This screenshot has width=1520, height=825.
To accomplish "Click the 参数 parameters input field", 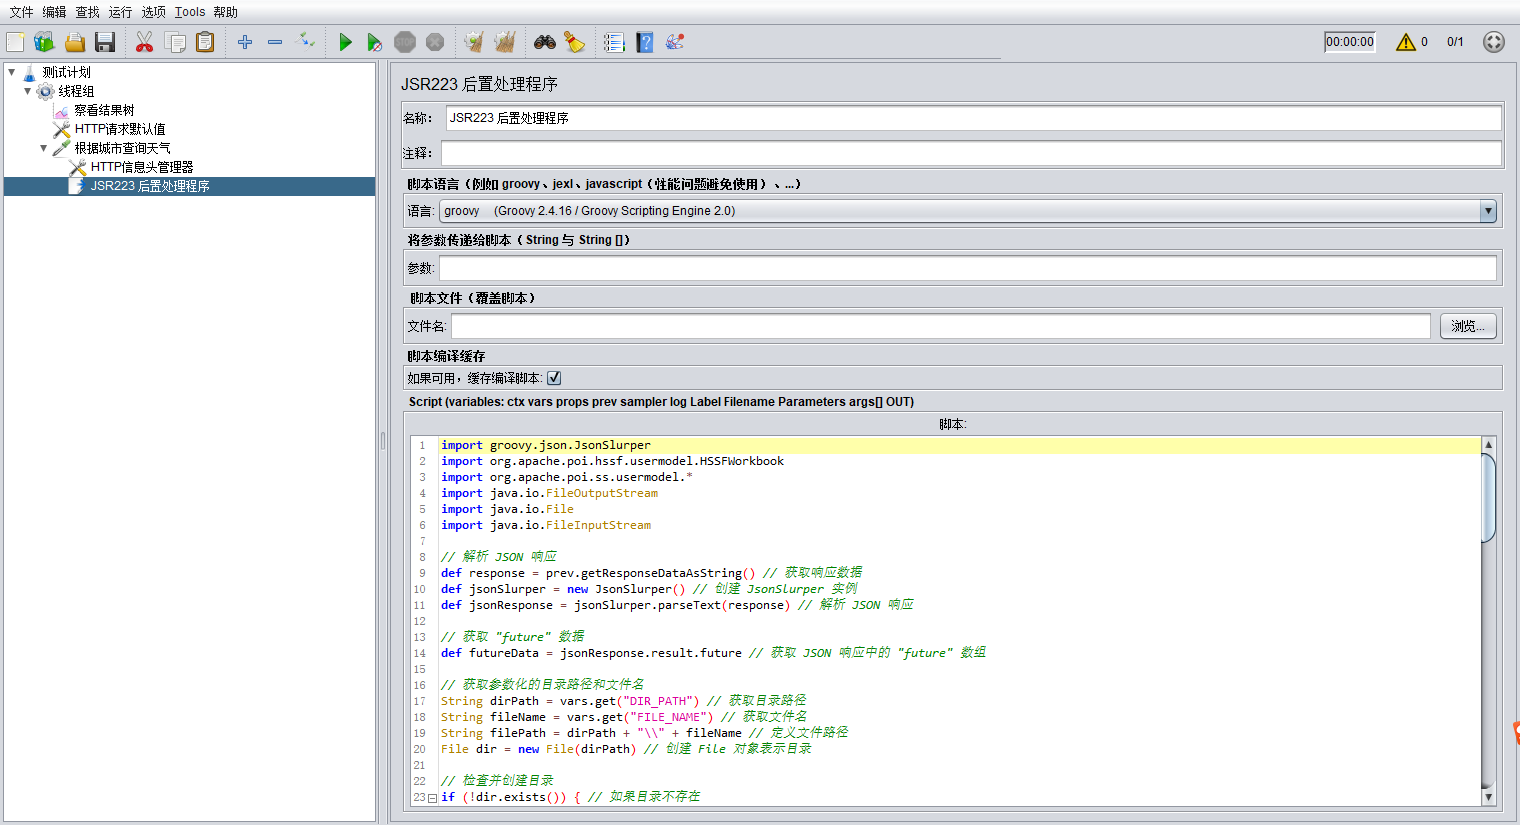I will pyautogui.click(x=968, y=268).
